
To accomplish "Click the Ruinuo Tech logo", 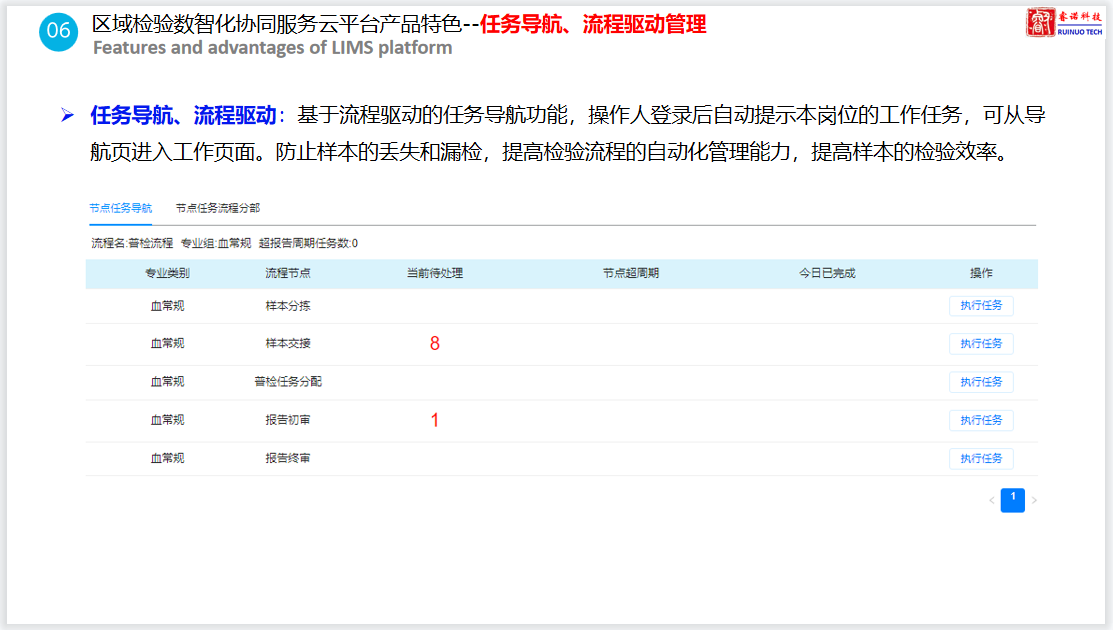I will (x=1065, y=22).
